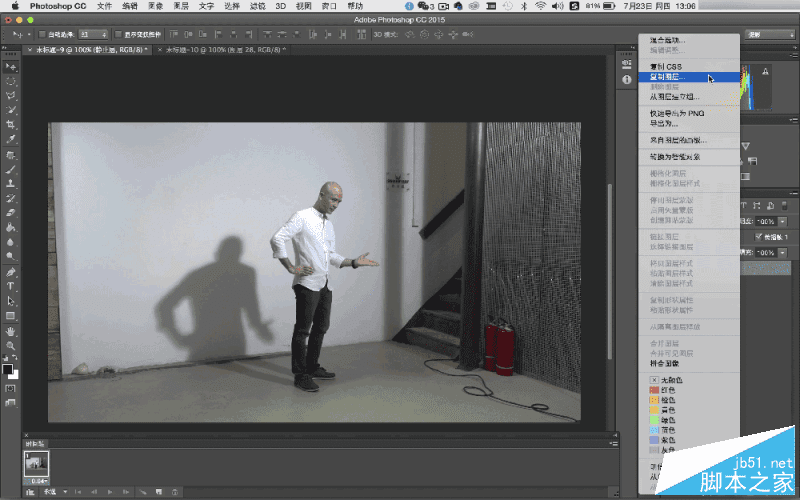Switch to the second document tab
Screen dimensions: 800x500
[x=221, y=49]
